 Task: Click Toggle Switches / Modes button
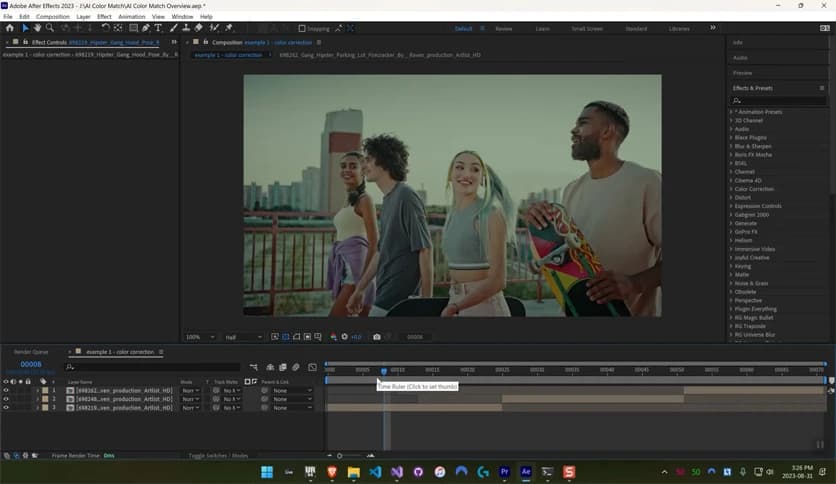tap(218, 456)
